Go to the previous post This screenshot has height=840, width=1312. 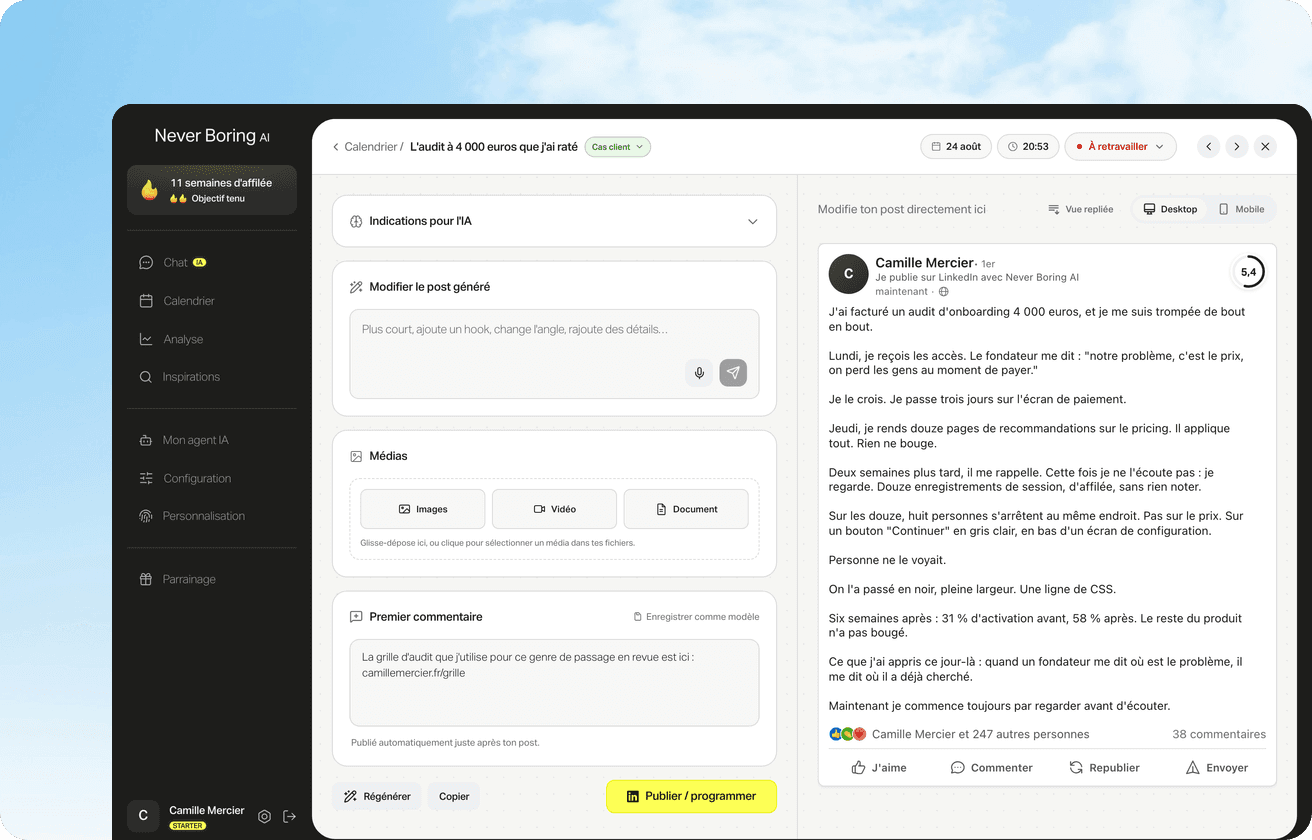click(1209, 147)
